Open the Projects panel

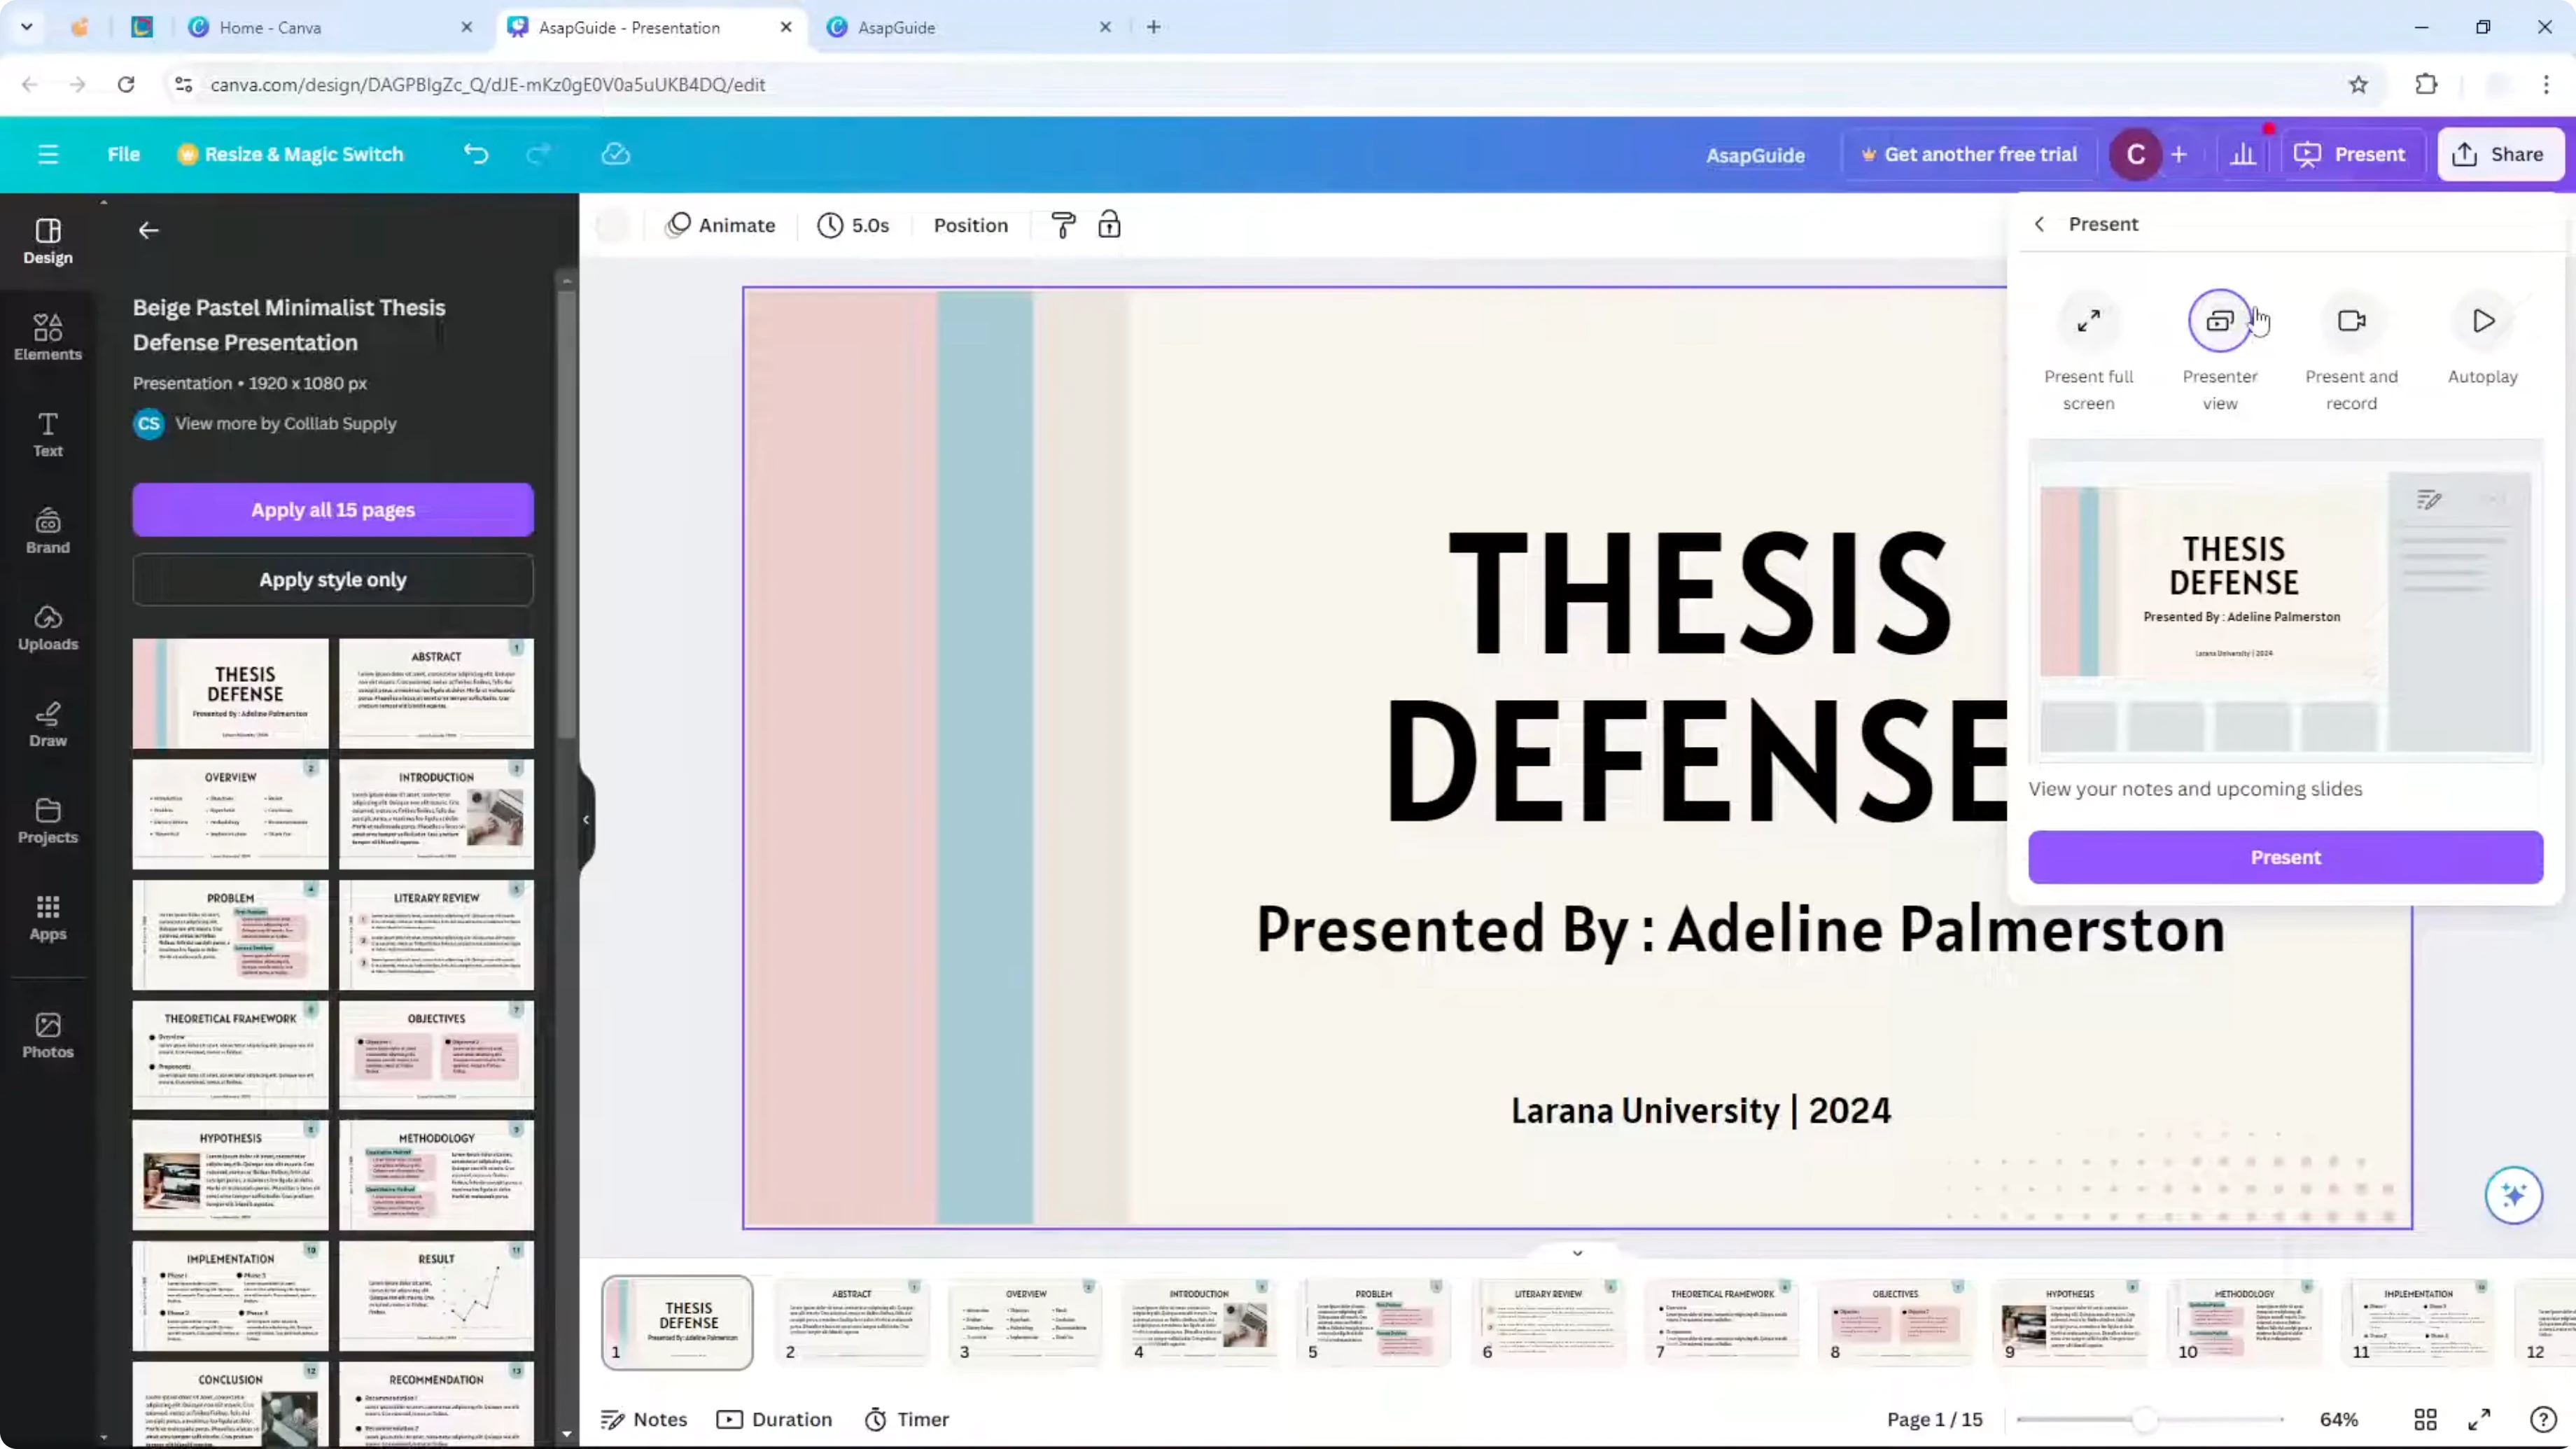point(48,821)
